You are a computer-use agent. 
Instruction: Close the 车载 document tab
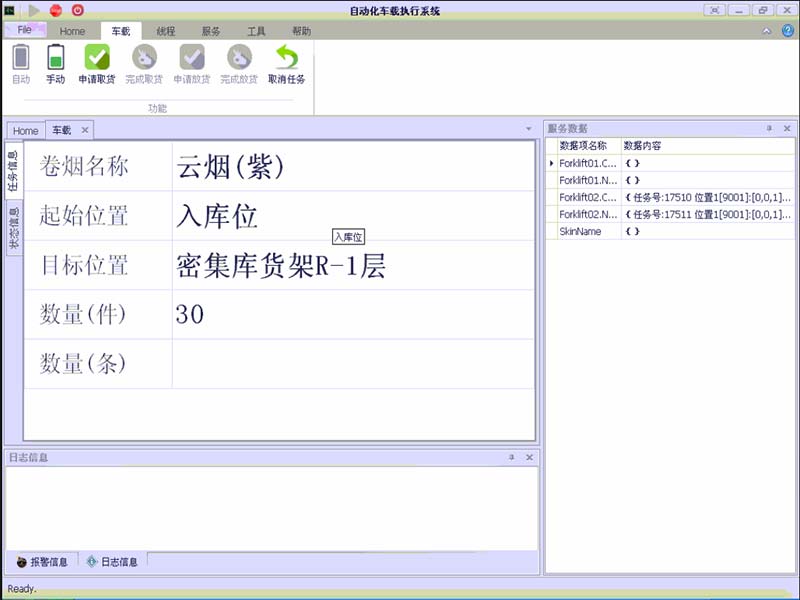tap(85, 130)
